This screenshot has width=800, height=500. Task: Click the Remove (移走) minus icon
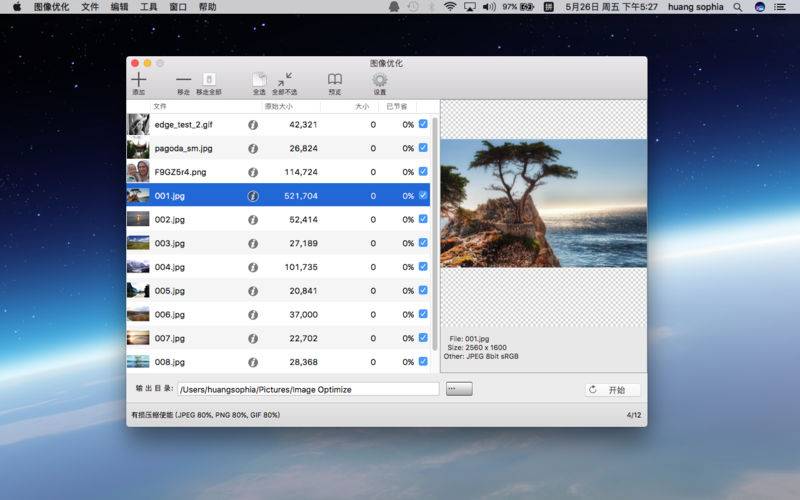coord(183,80)
